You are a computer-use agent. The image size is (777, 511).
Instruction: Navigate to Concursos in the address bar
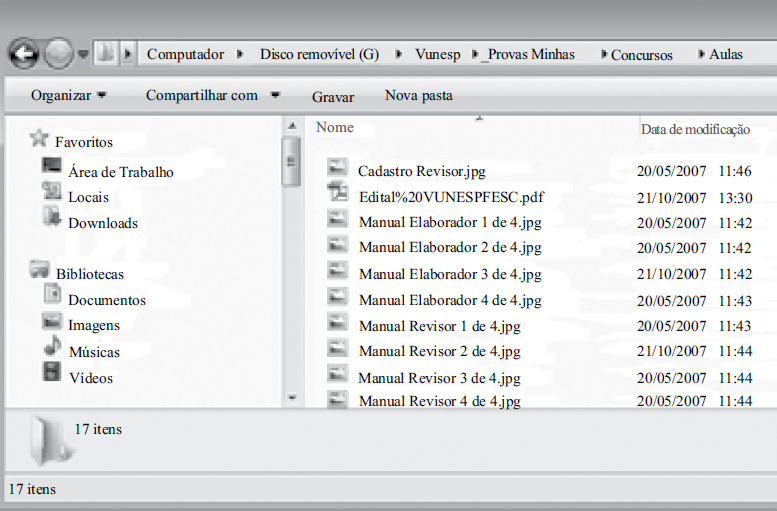(x=641, y=55)
